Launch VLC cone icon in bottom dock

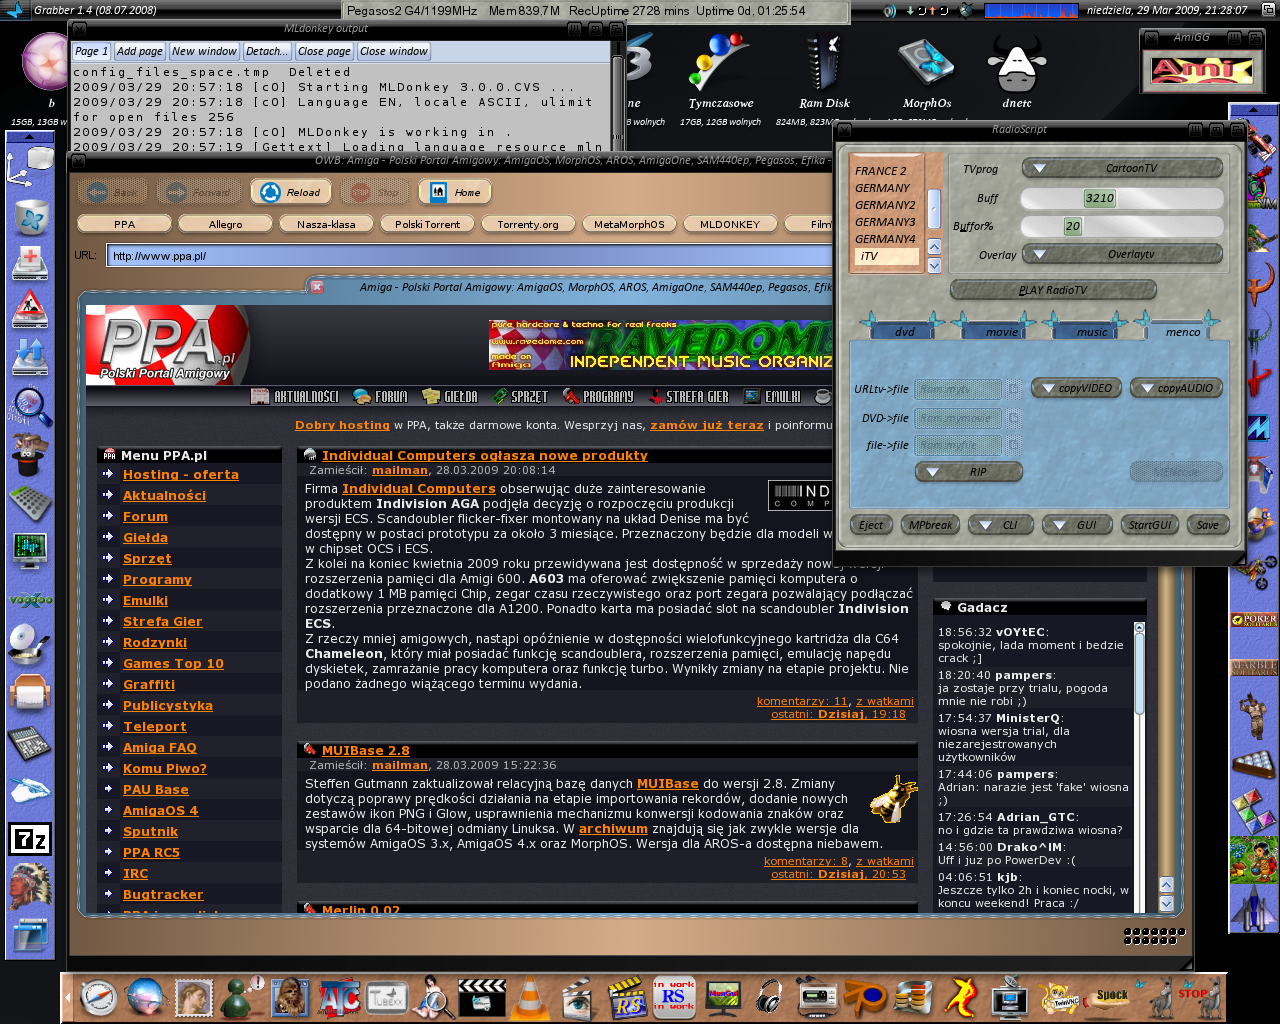530,998
